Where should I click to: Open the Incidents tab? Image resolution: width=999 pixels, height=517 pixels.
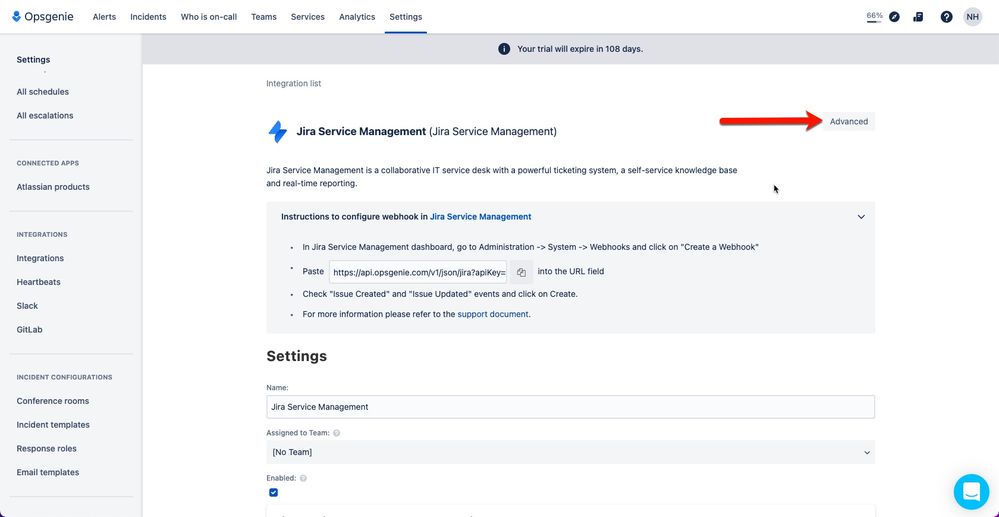(148, 17)
